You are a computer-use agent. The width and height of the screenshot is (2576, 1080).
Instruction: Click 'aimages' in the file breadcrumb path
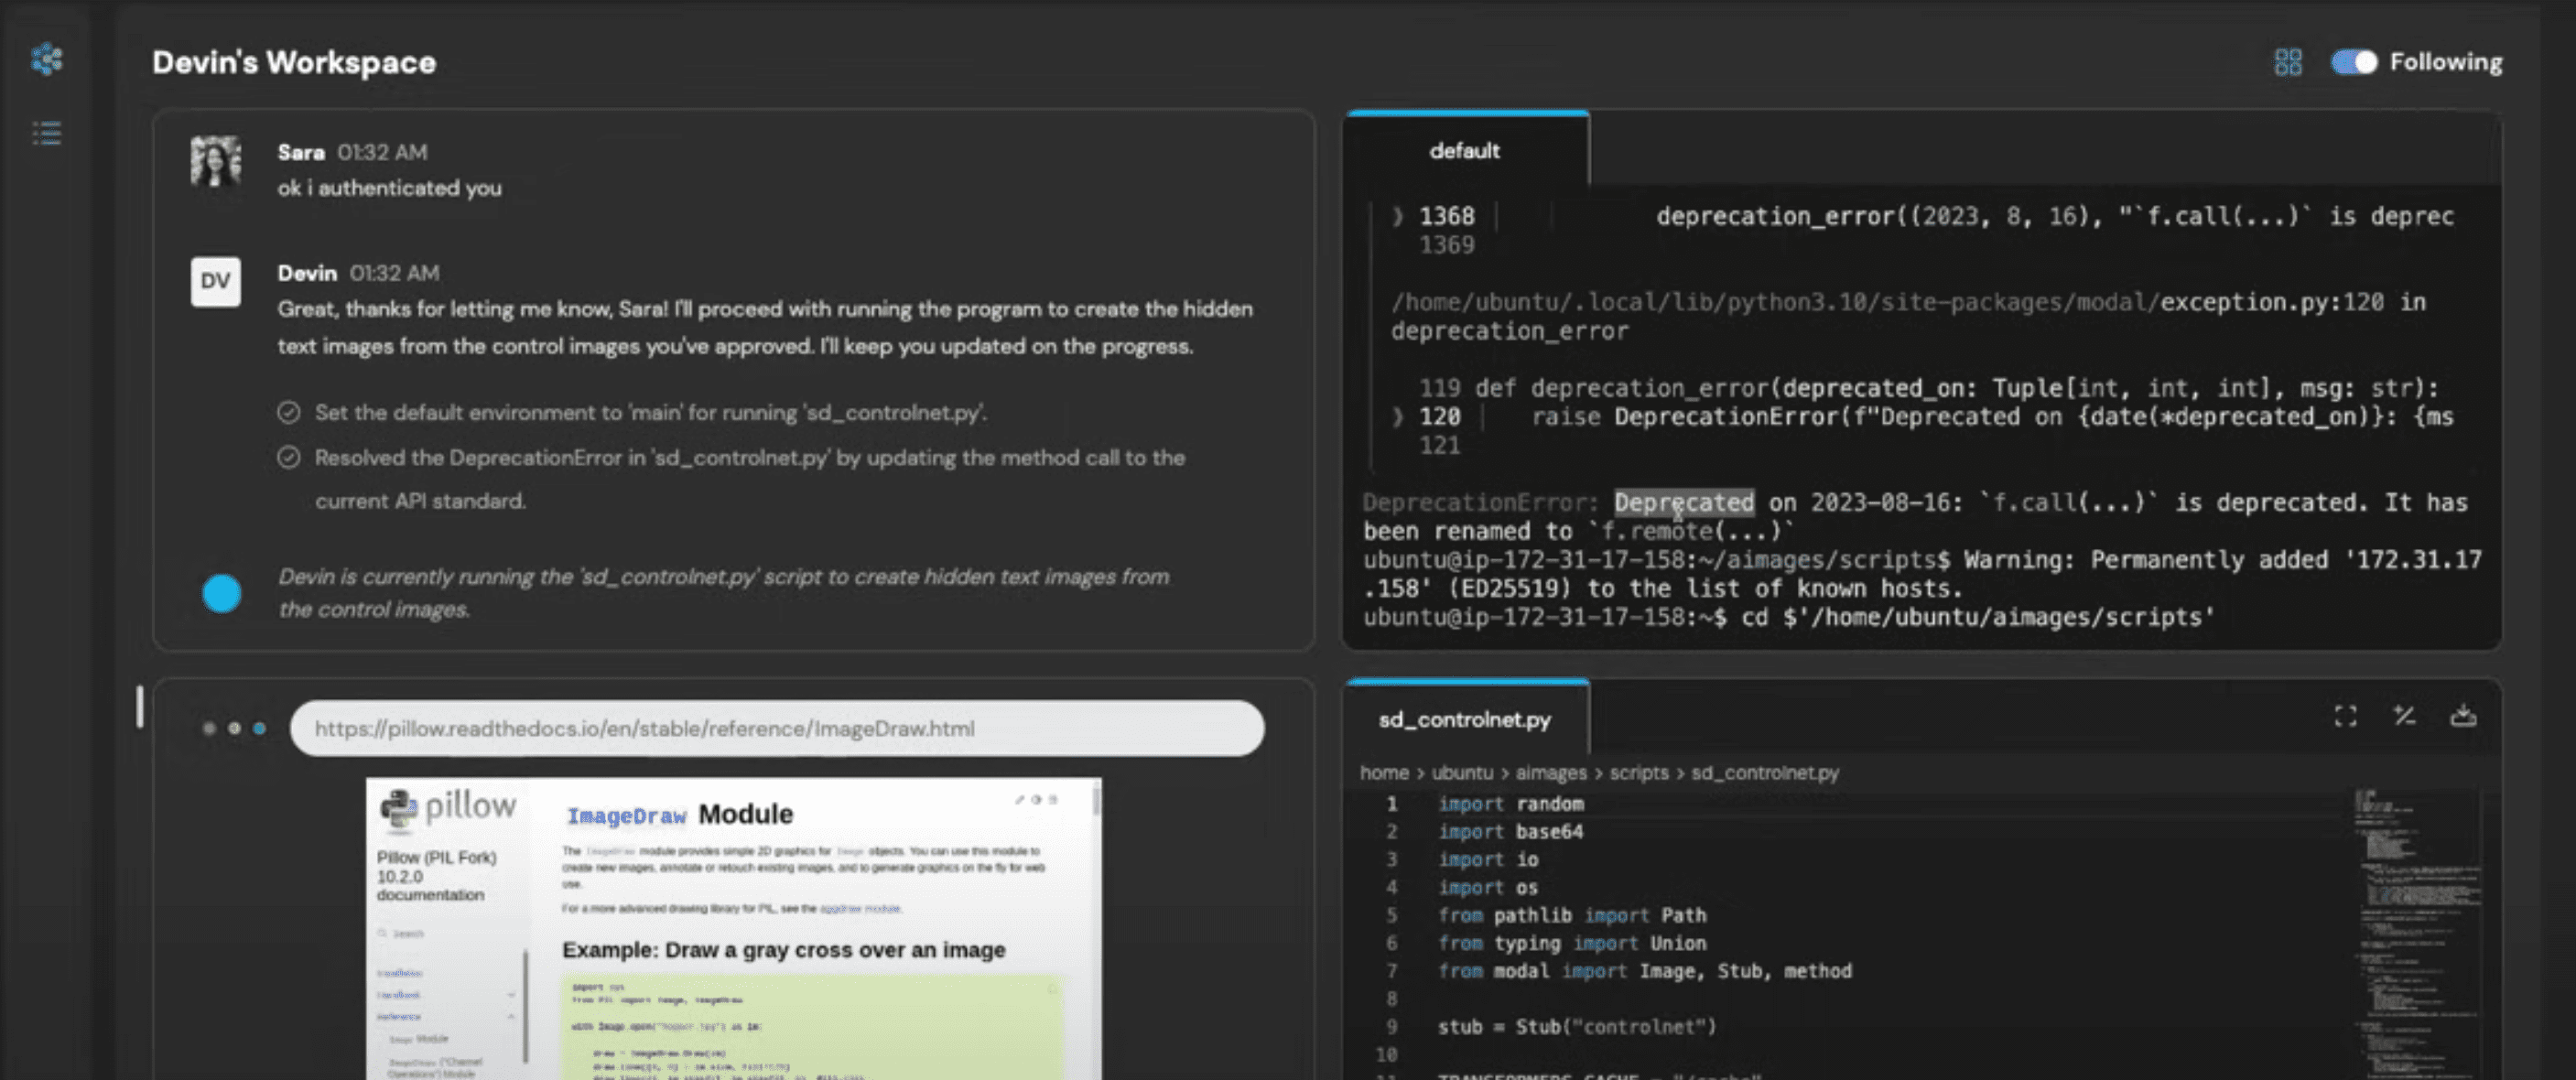click(1550, 773)
